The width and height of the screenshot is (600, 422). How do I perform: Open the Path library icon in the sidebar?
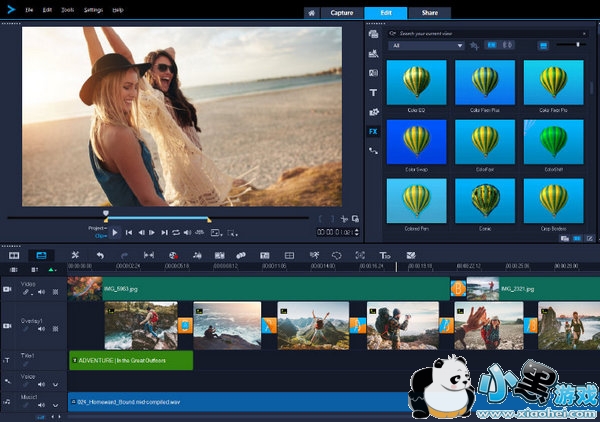pyautogui.click(x=373, y=150)
